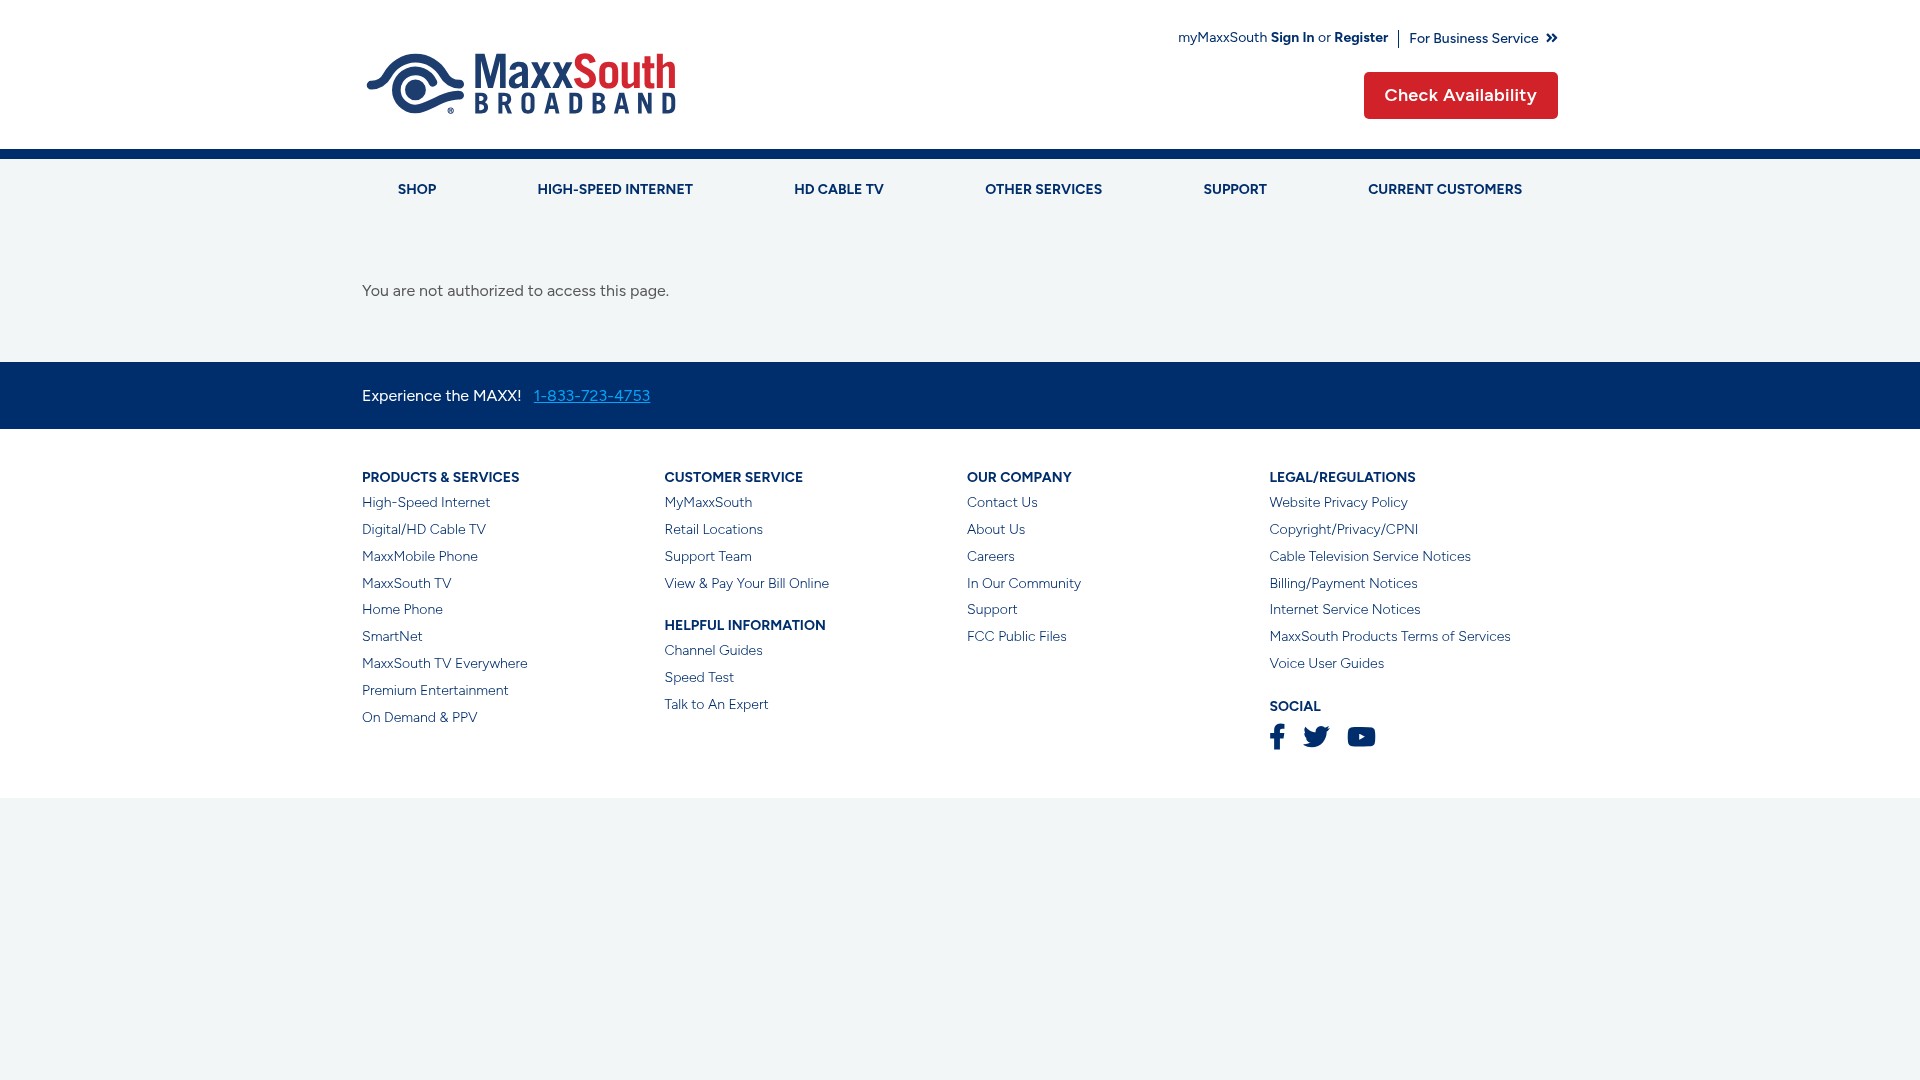Image resolution: width=1920 pixels, height=1080 pixels.
Task: Open Premium Entertainment link
Action: [435, 691]
